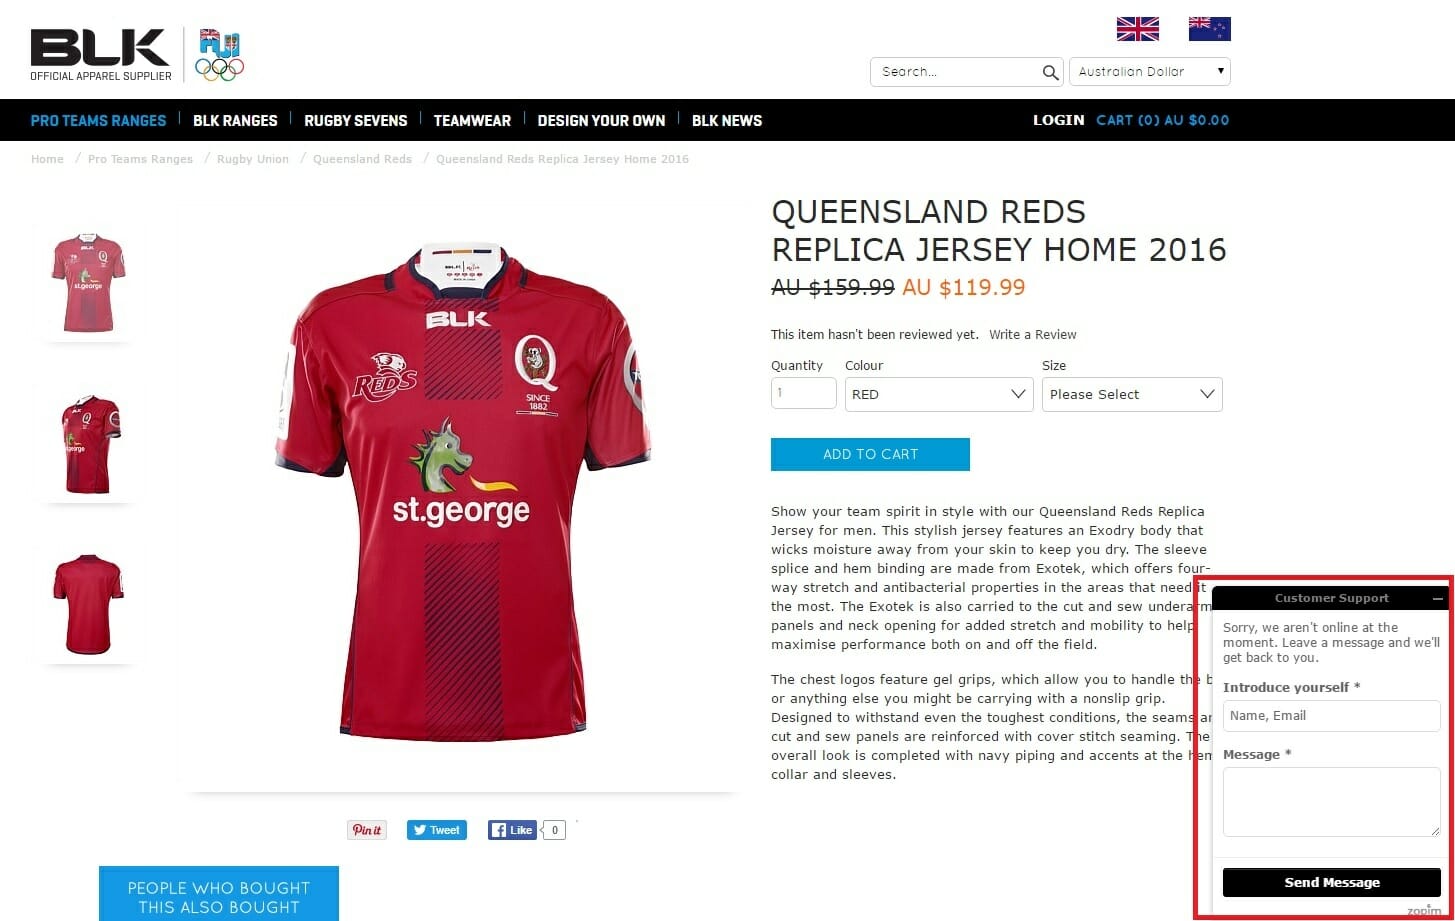Image resolution: width=1455 pixels, height=921 pixels.
Task: Open the Queensland Reds breadcrumb link
Action: click(x=362, y=159)
